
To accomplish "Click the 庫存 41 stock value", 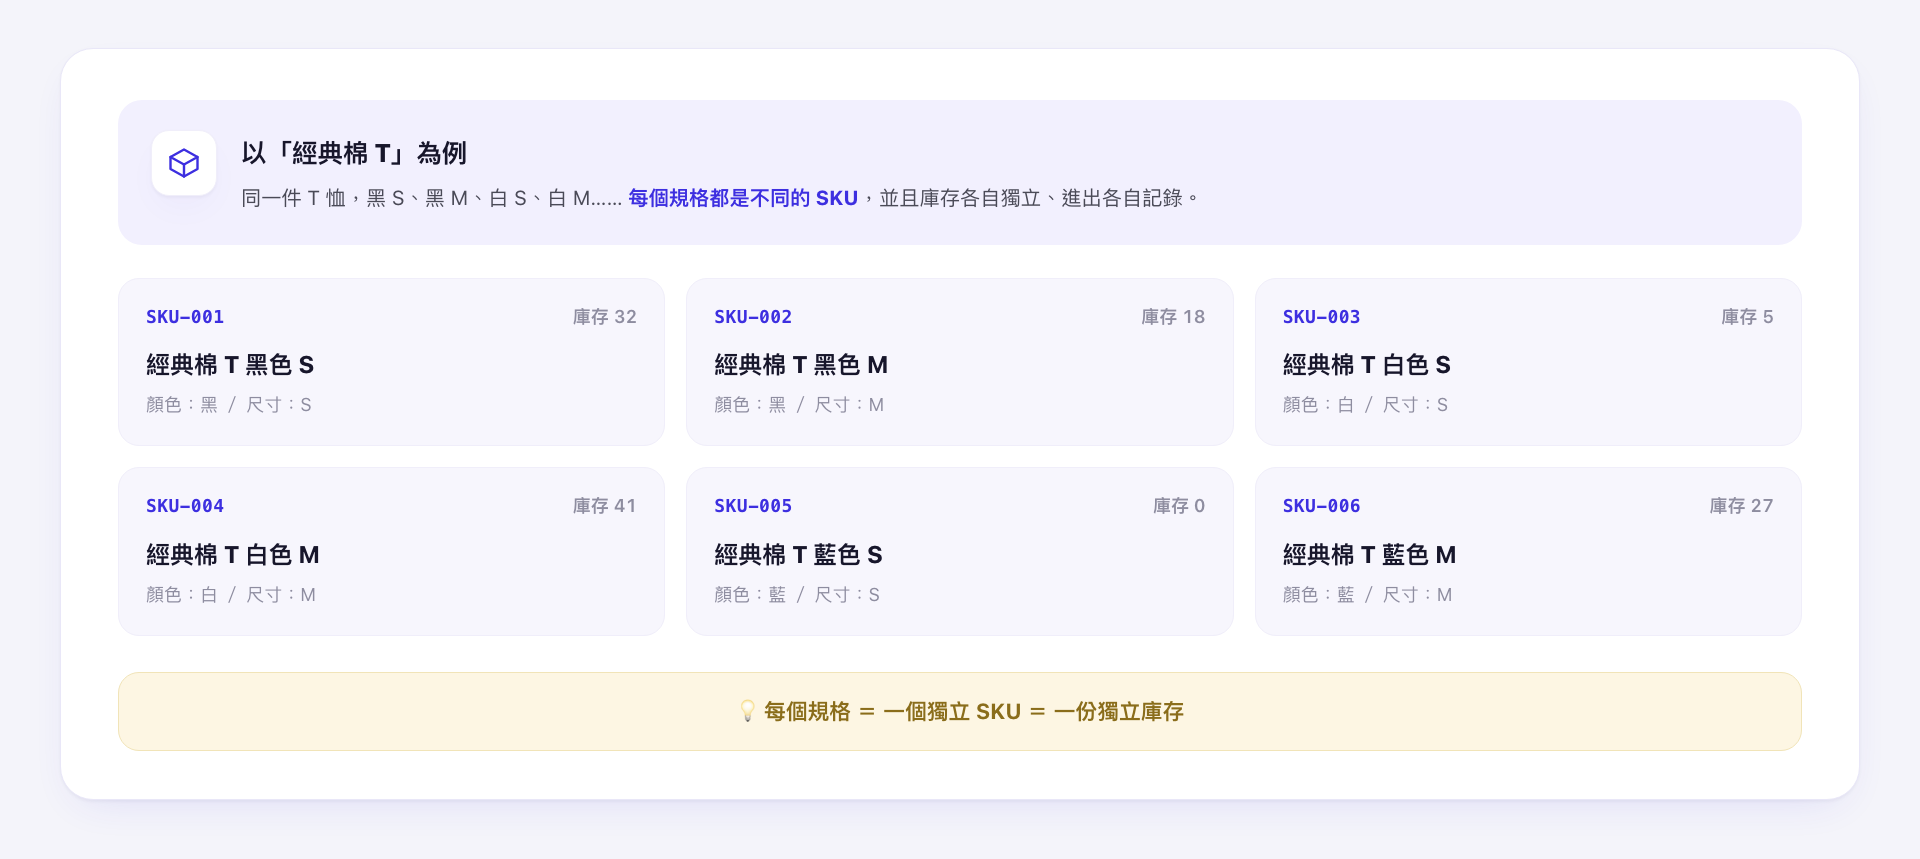I will coord(605,506).
